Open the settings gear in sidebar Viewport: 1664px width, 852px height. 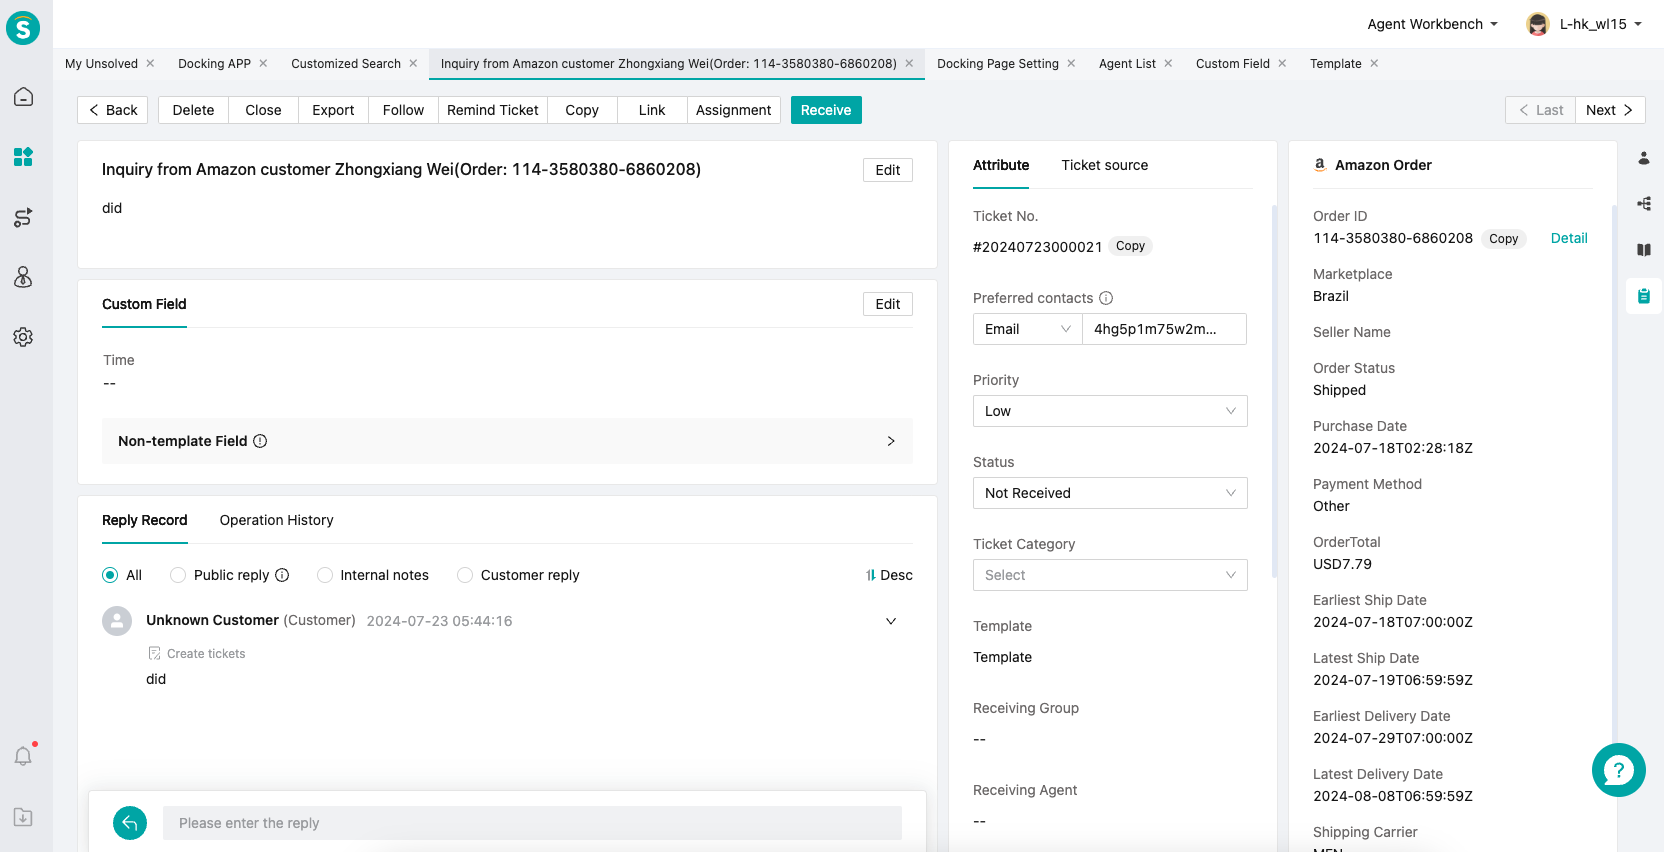coord(23,337)
